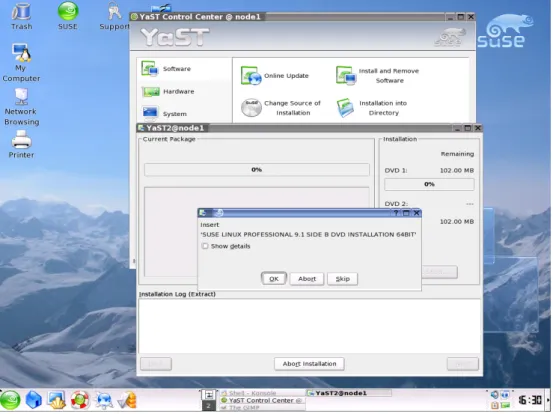Click the desktop pager button above desktop 2

208,395
